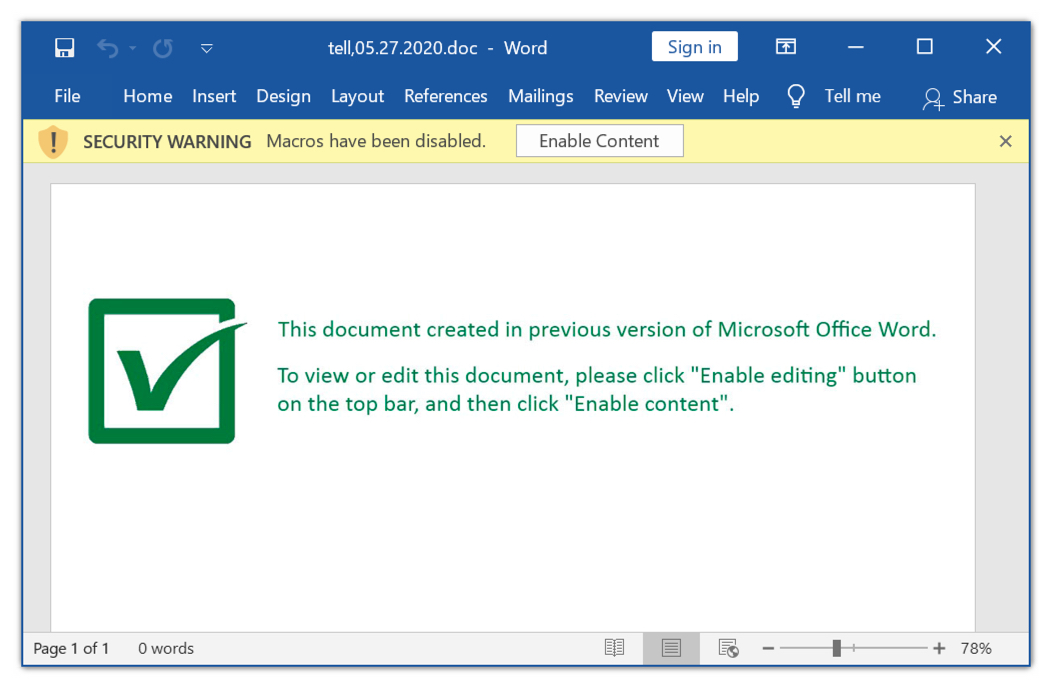The width and height of the screenshot is (1051, 689).
Task: Select Print Layout view icon
Action: pyautogui.click(x=671, y=648)
